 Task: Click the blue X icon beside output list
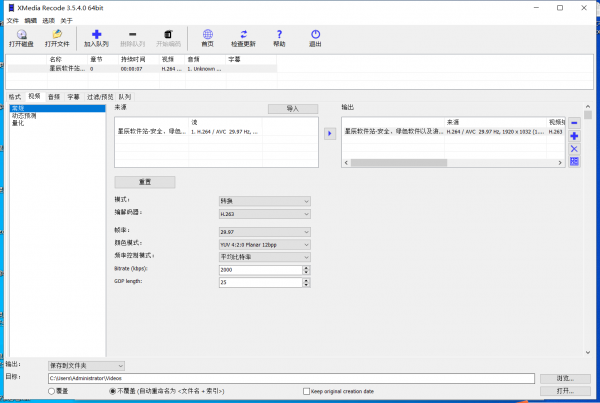coord(574,149)
